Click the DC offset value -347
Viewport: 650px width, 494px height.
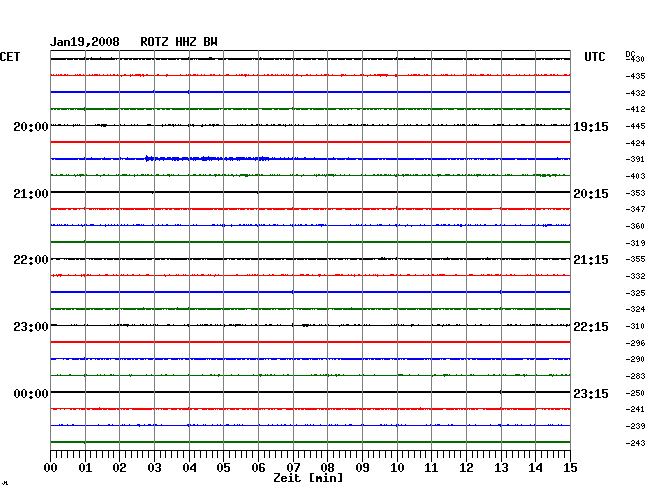635,209
